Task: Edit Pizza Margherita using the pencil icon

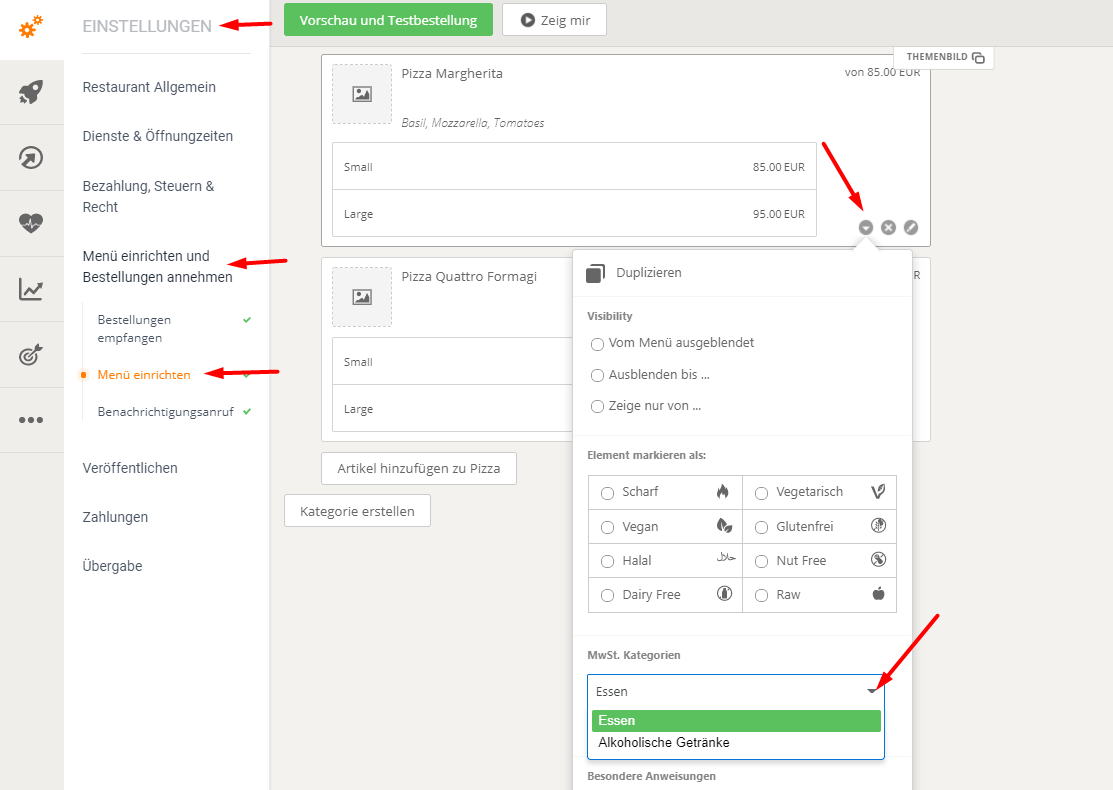Action: click(x=910, y=227)
